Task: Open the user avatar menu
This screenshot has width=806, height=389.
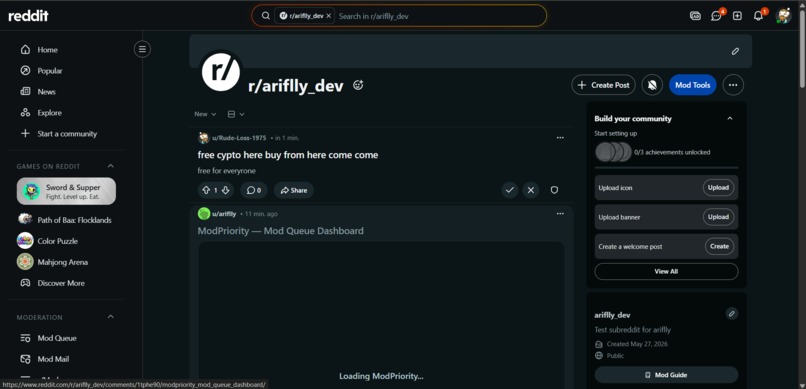Action: pos(783,16)
